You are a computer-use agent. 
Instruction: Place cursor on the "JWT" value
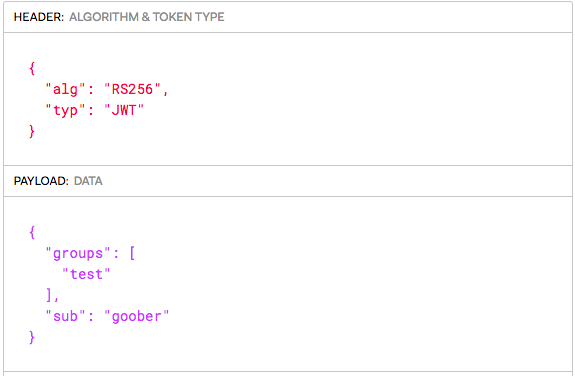[124, 110]
